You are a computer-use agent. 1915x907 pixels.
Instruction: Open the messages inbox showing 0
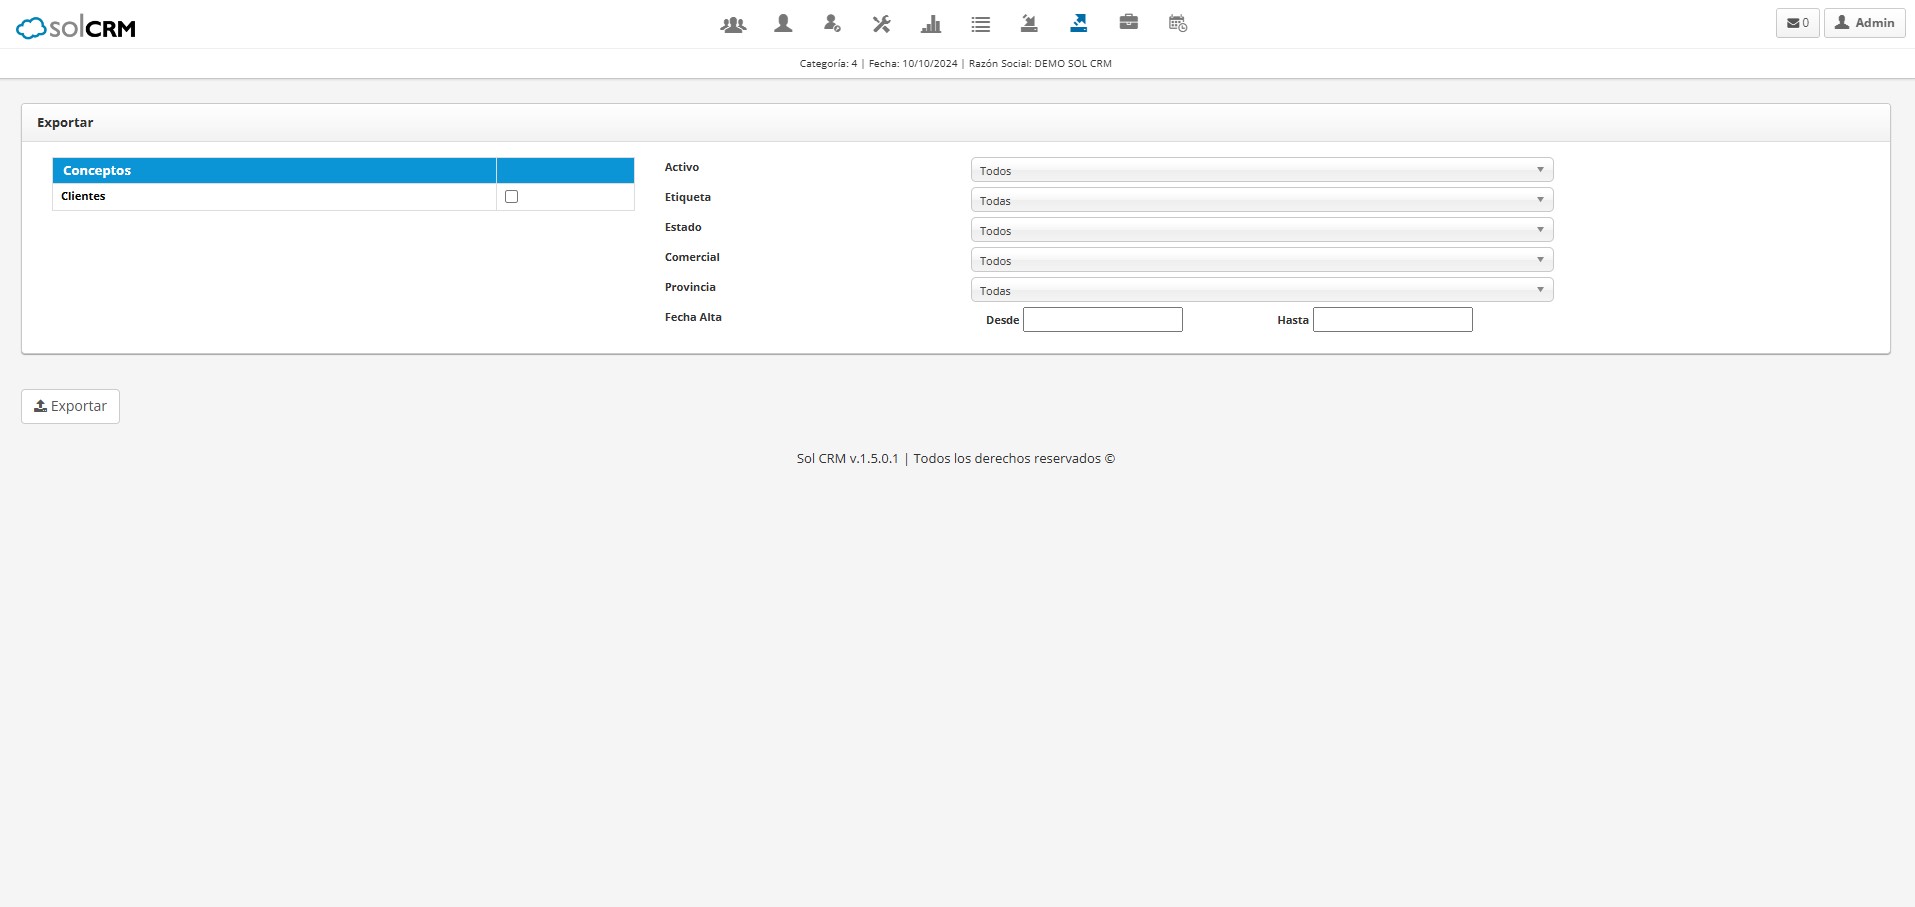coord(1797,23)
